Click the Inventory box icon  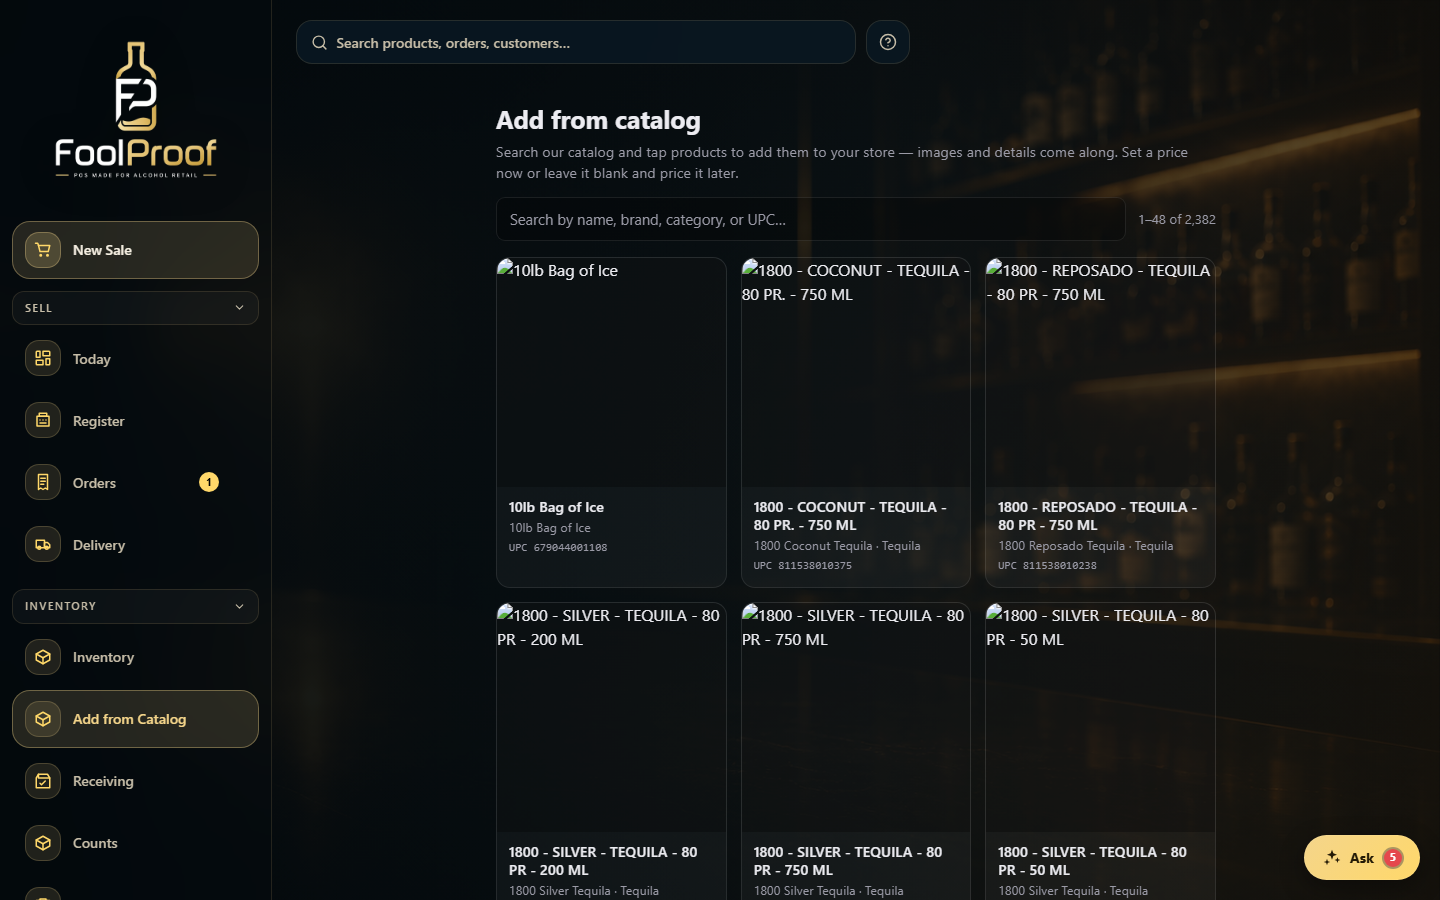pos(43,657)
